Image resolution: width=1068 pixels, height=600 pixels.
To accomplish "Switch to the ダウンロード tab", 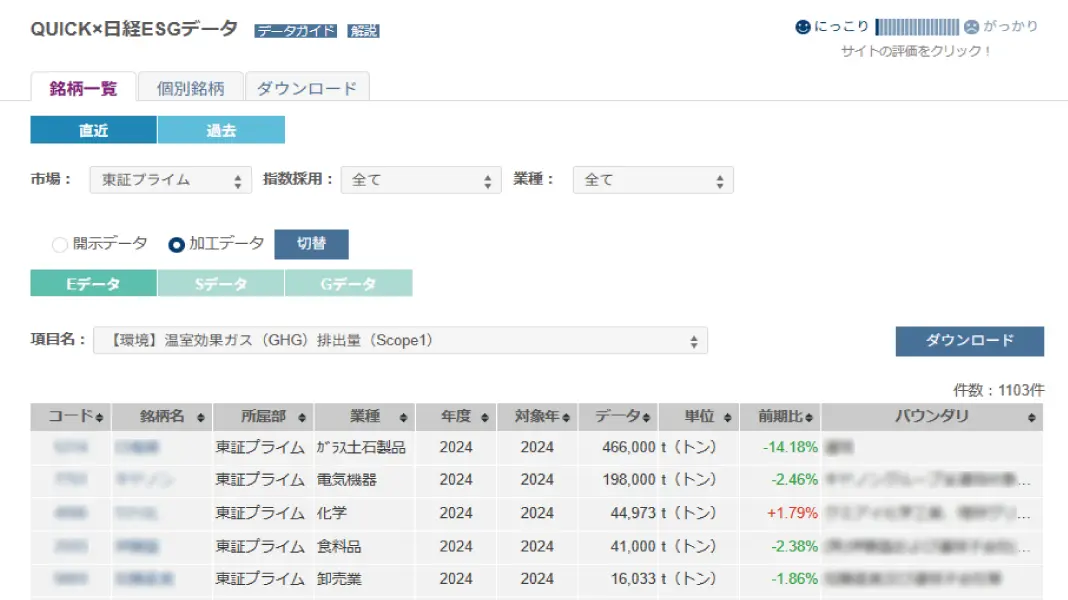I will pyautogui.click(x=307, y=88).
